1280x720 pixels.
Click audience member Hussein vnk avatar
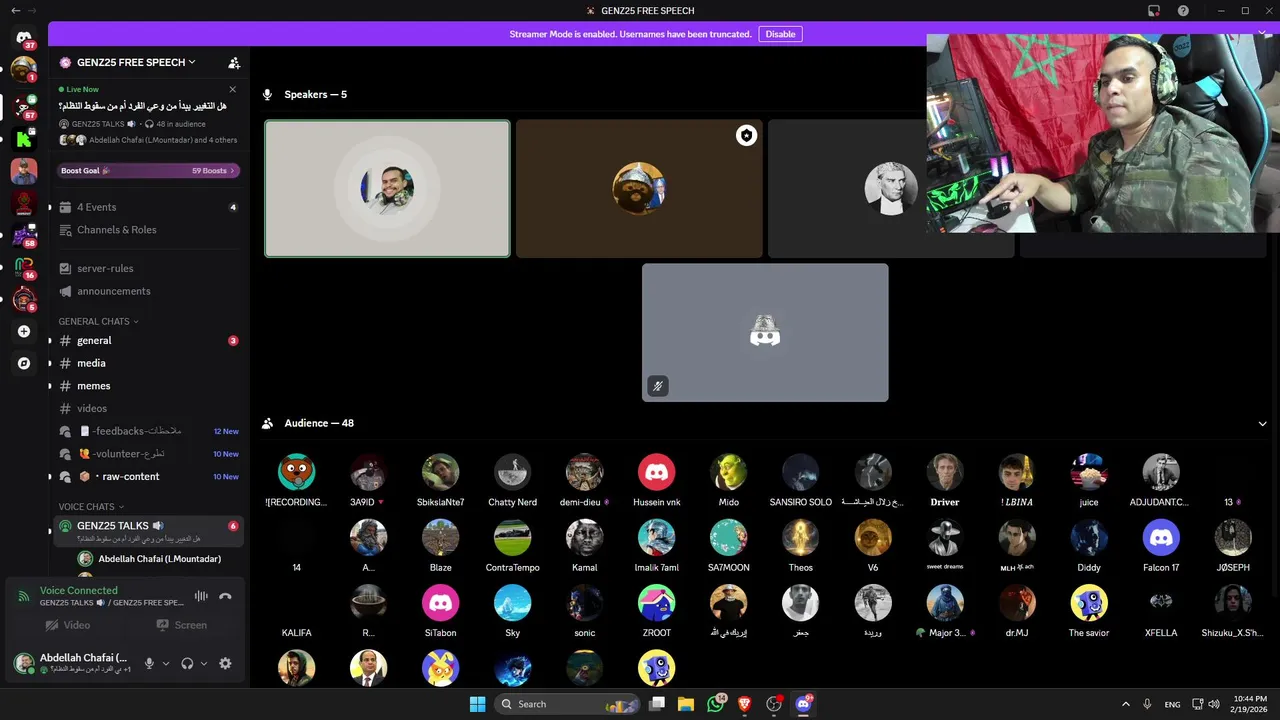click(x=656, y=472)
